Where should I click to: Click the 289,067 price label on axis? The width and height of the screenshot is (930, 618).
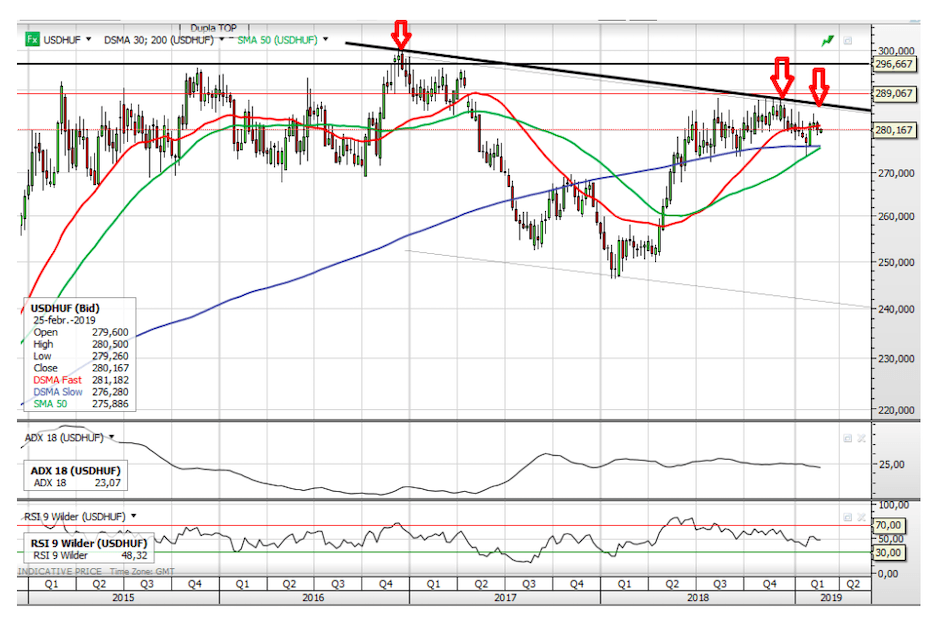(894, 93)
